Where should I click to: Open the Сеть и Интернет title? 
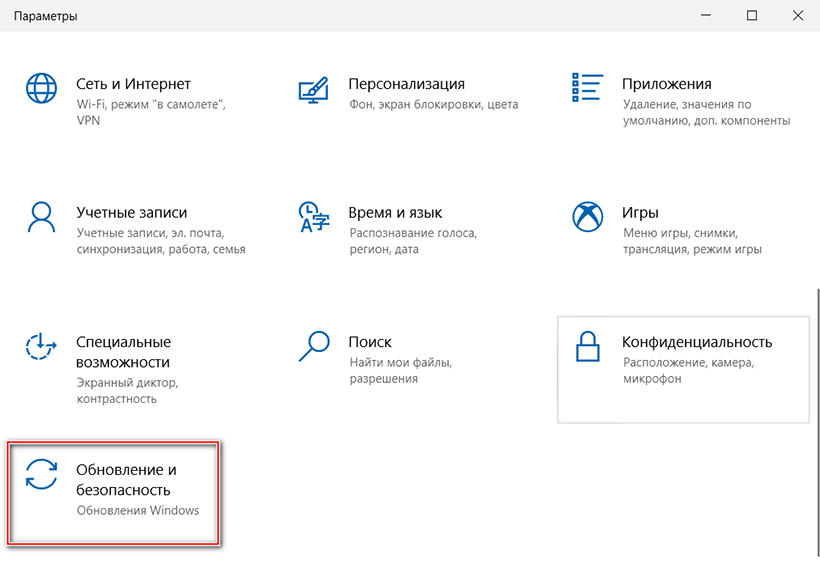[133, 84]
